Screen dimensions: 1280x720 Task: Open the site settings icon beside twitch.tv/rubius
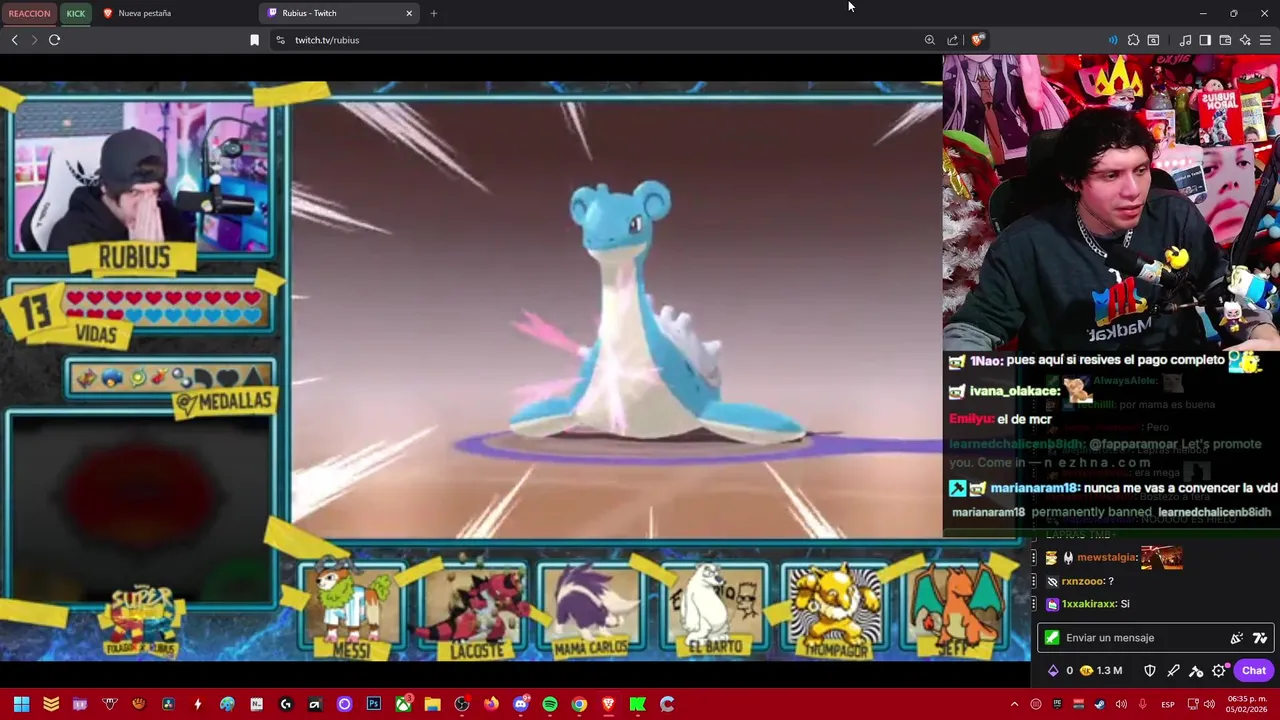click(280, 40)
